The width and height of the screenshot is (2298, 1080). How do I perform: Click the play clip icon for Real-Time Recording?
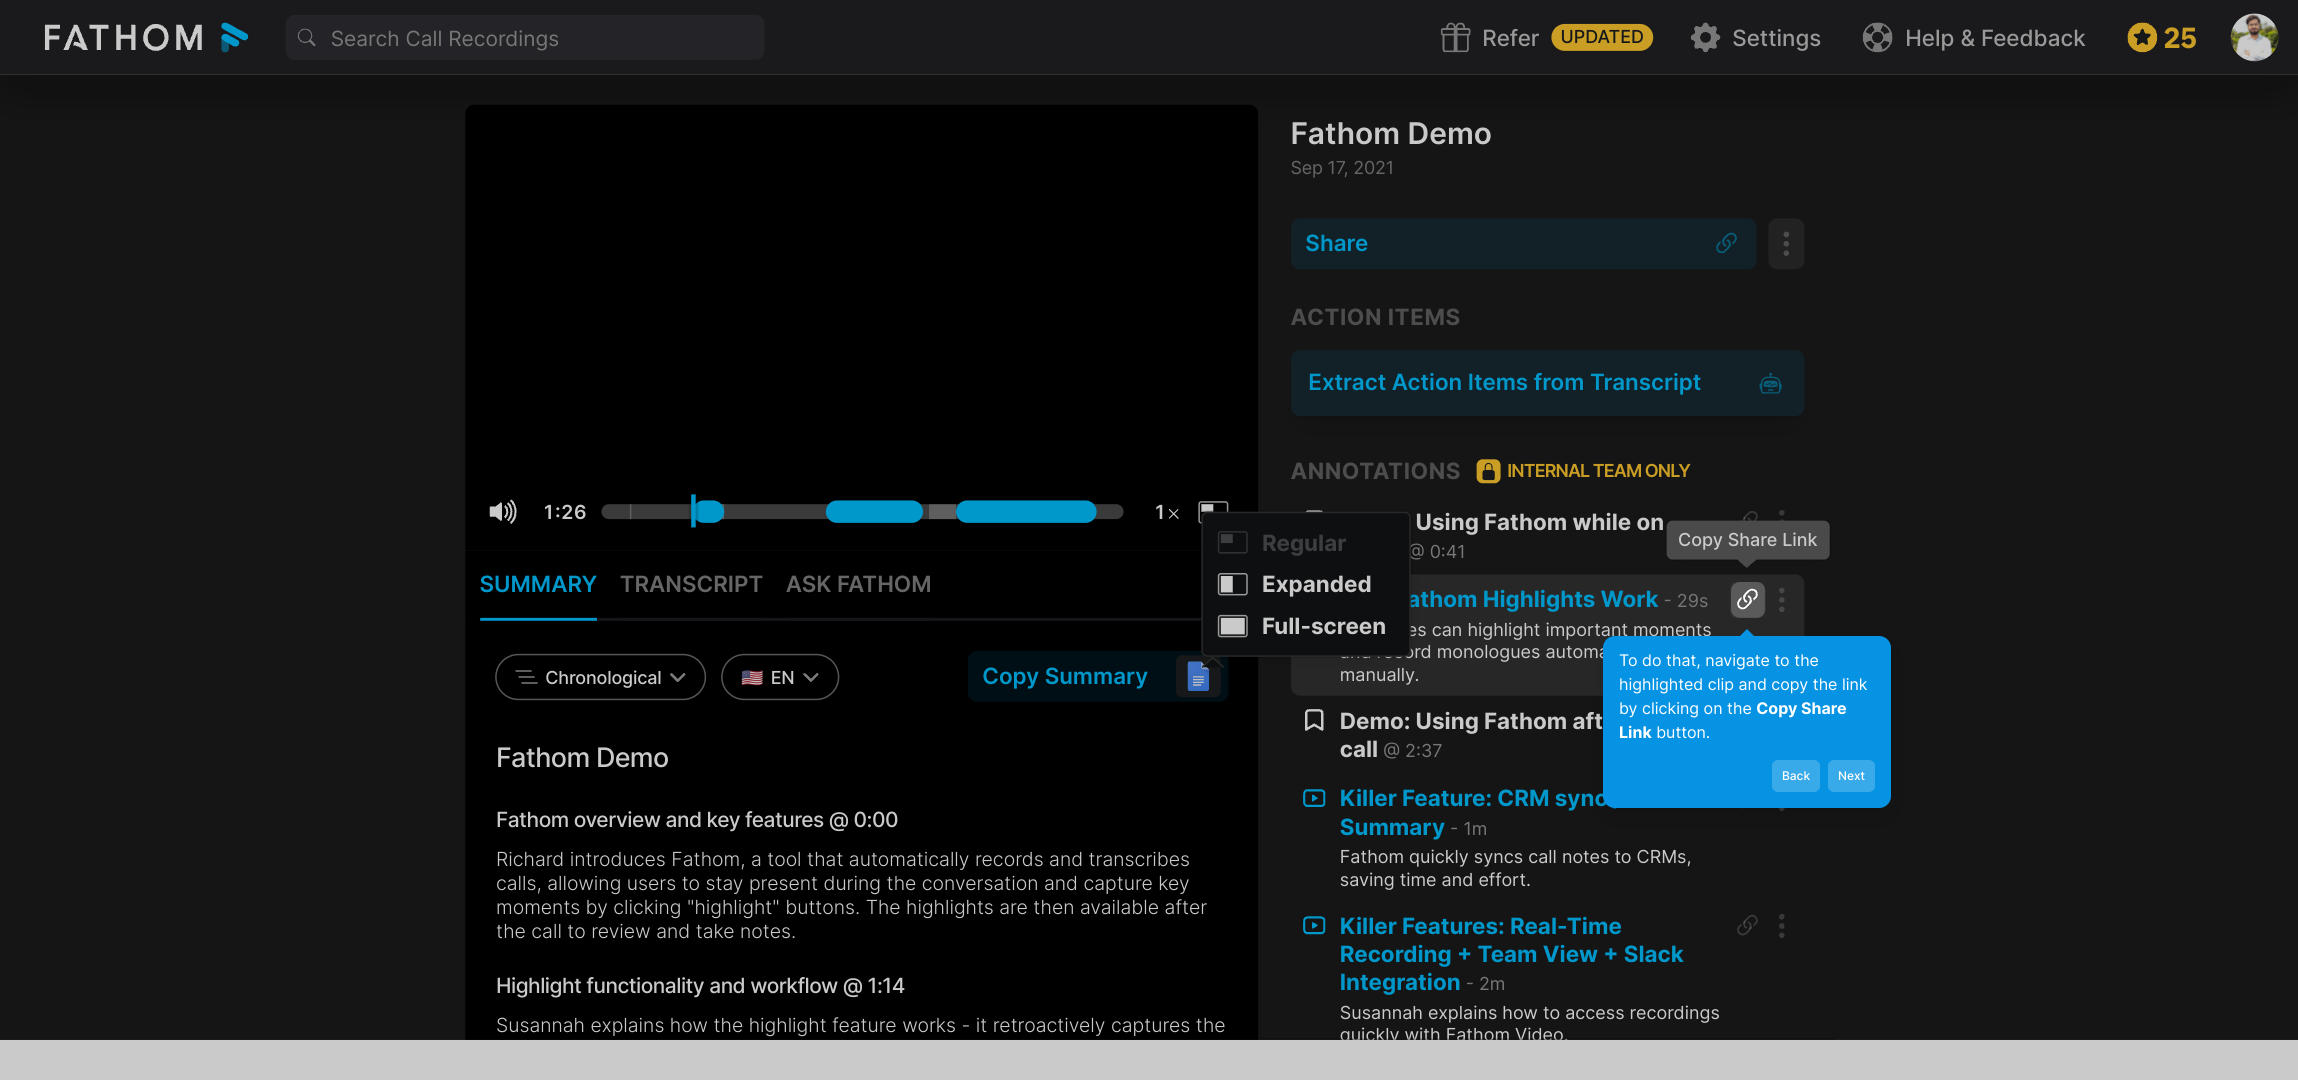pos(1314,925)
